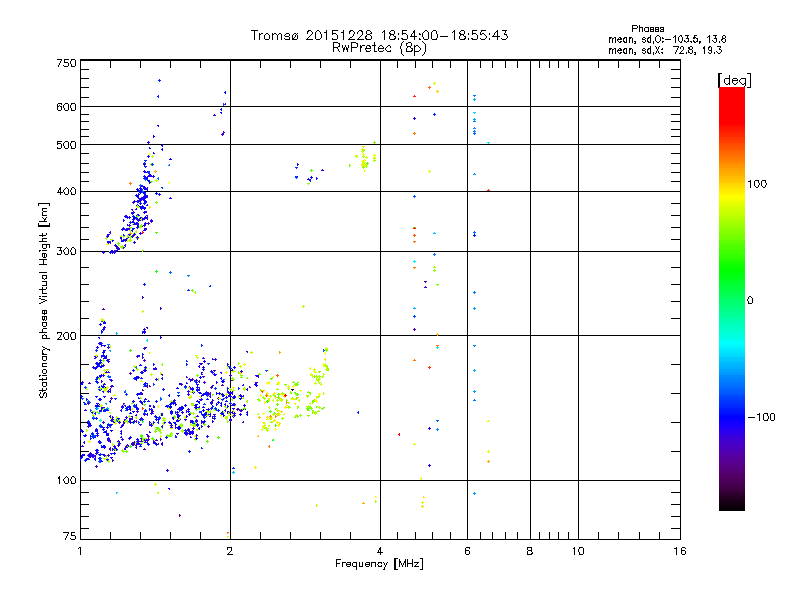Click the "Phases" heading text
The image size is (800, 600).
tap(647, 29)
